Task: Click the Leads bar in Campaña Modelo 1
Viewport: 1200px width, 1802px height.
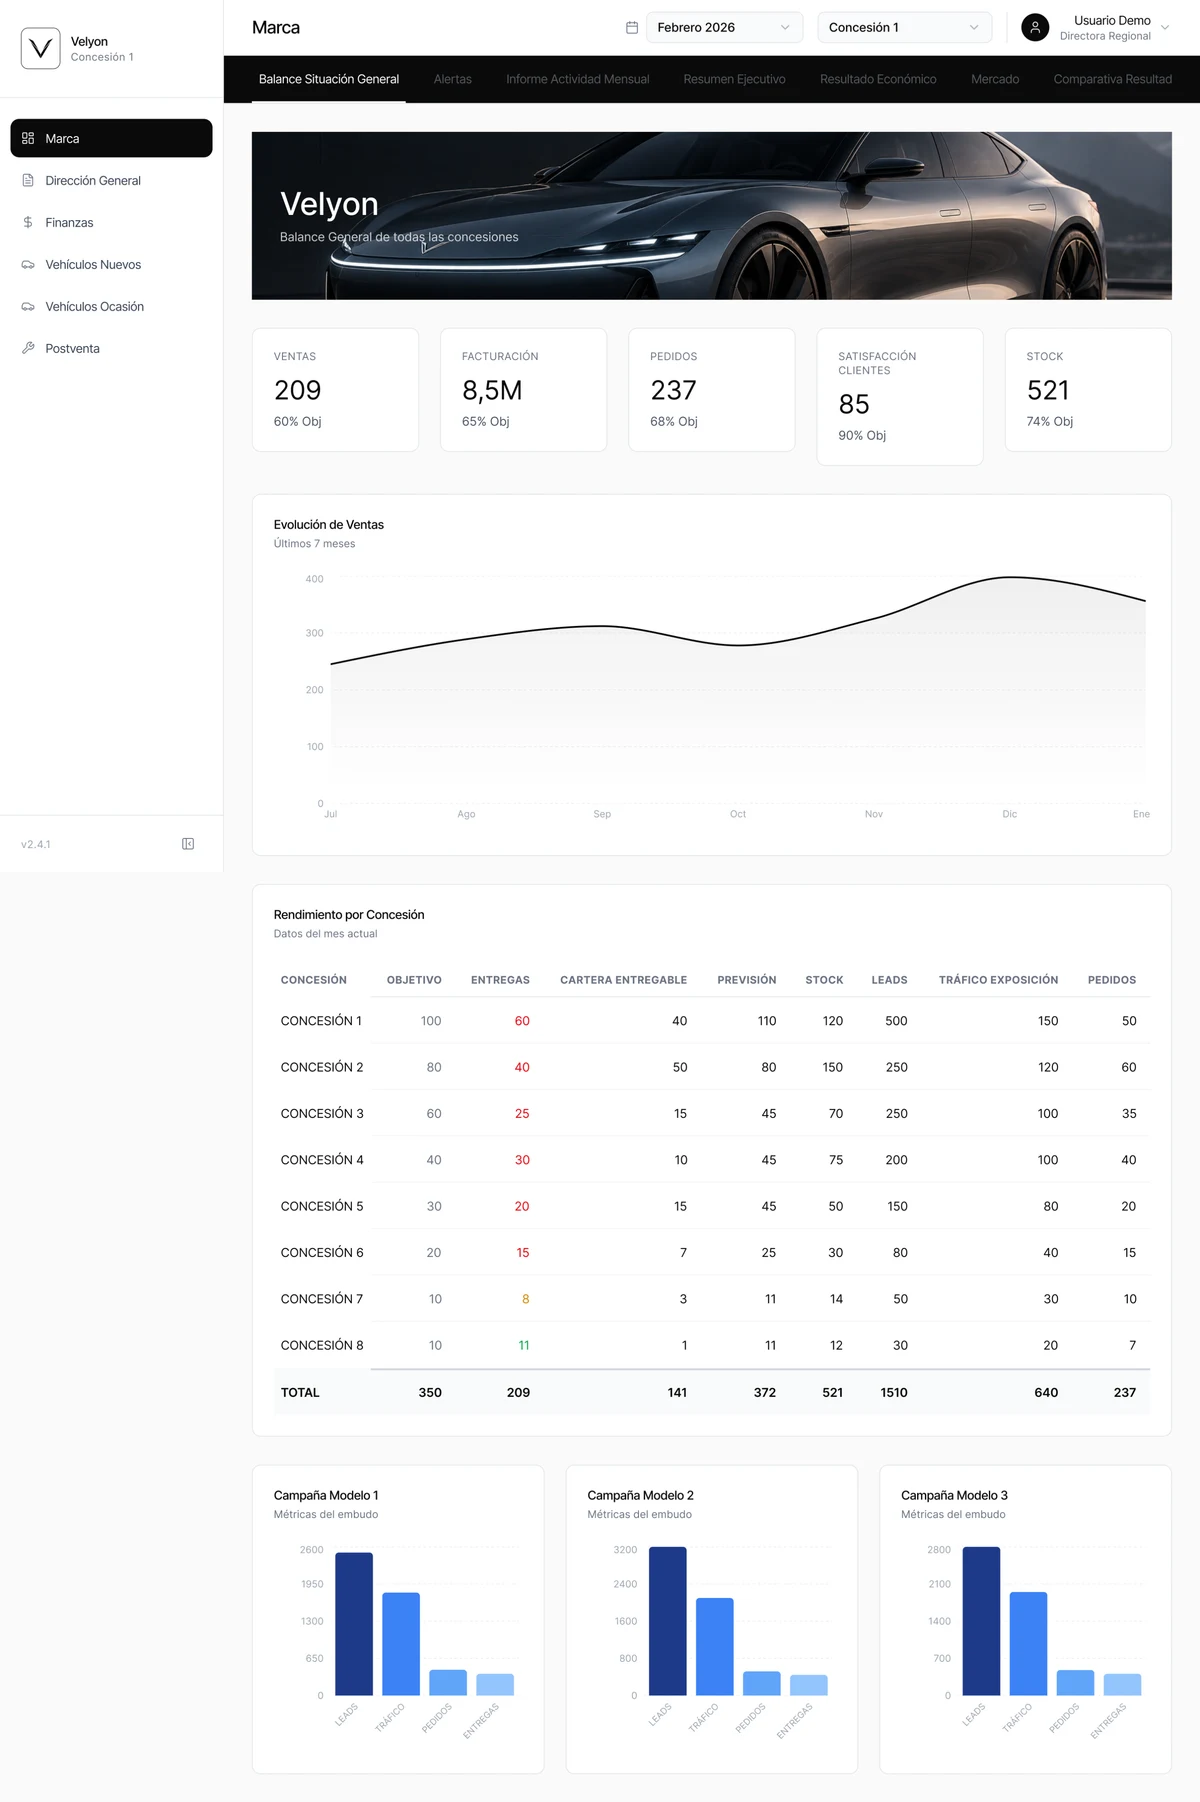Action: pos(354,1624)
